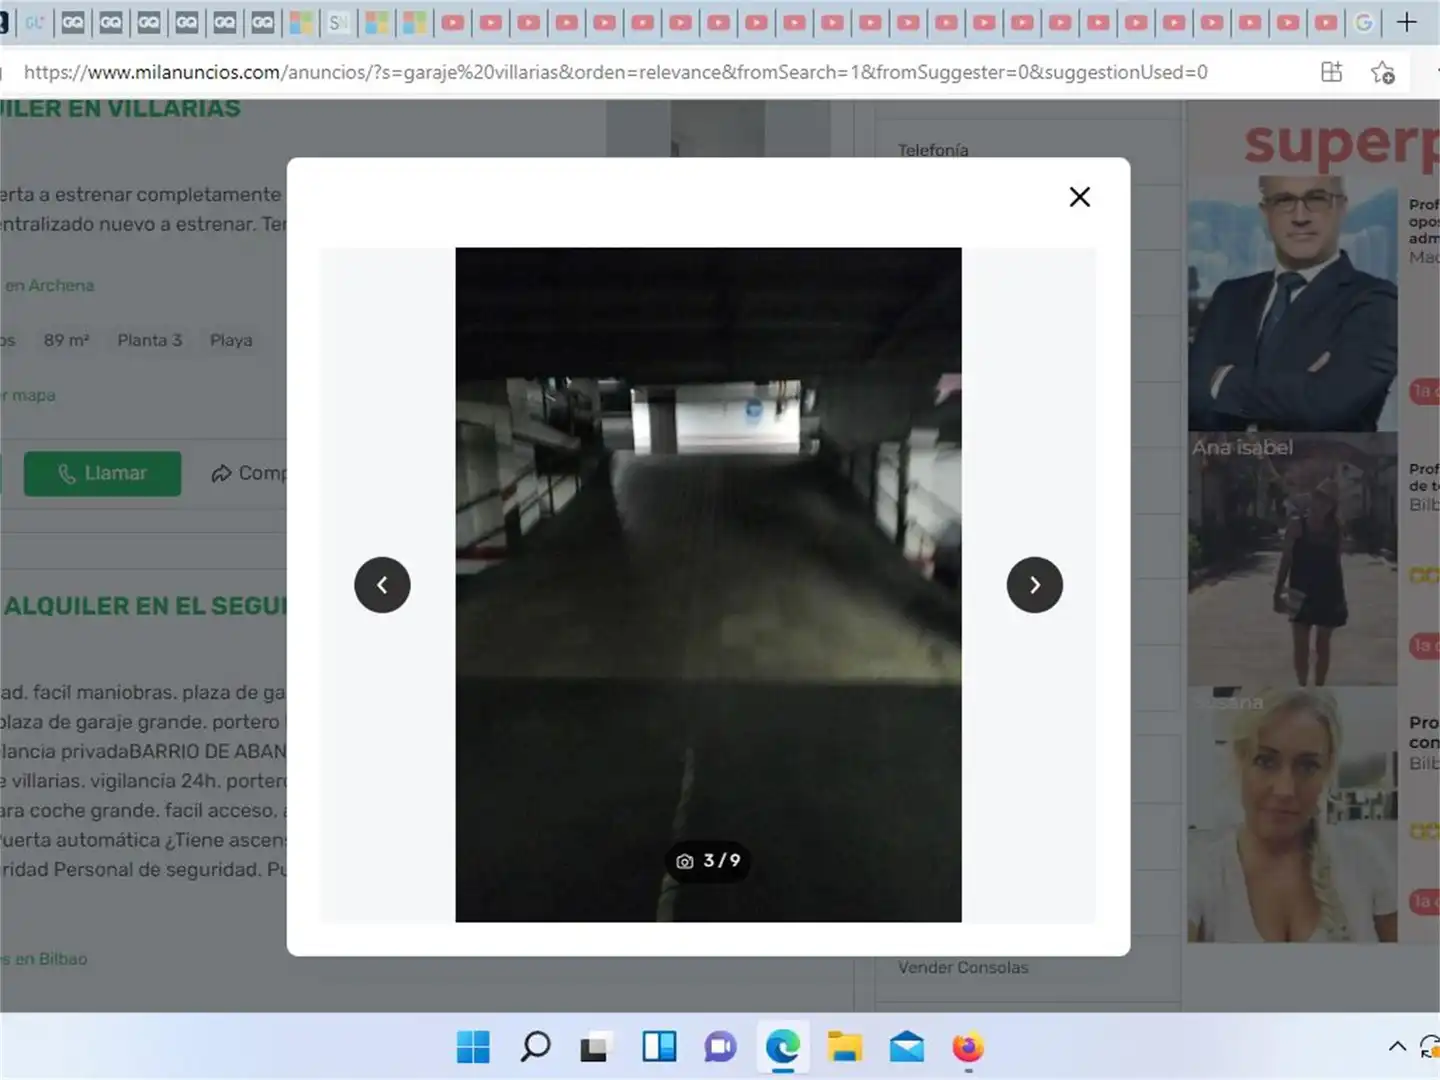Click the 3 / 9 photo counter
Screen dimensions: 1440x1080
[x=709, y=861]
